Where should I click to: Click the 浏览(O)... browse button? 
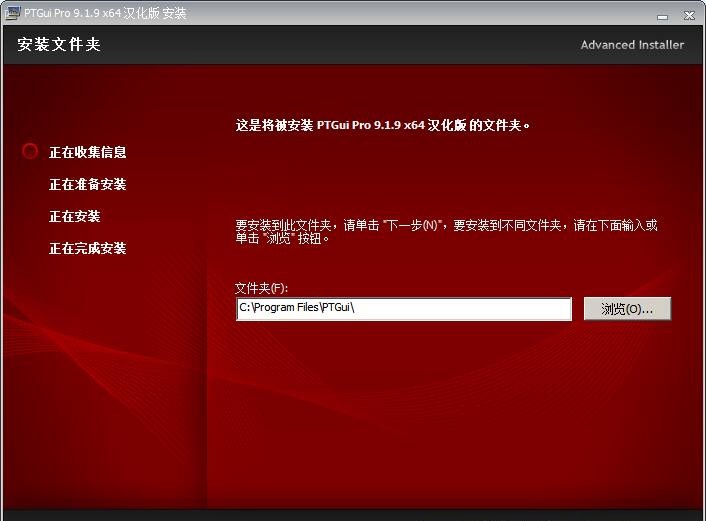[627, 309]
